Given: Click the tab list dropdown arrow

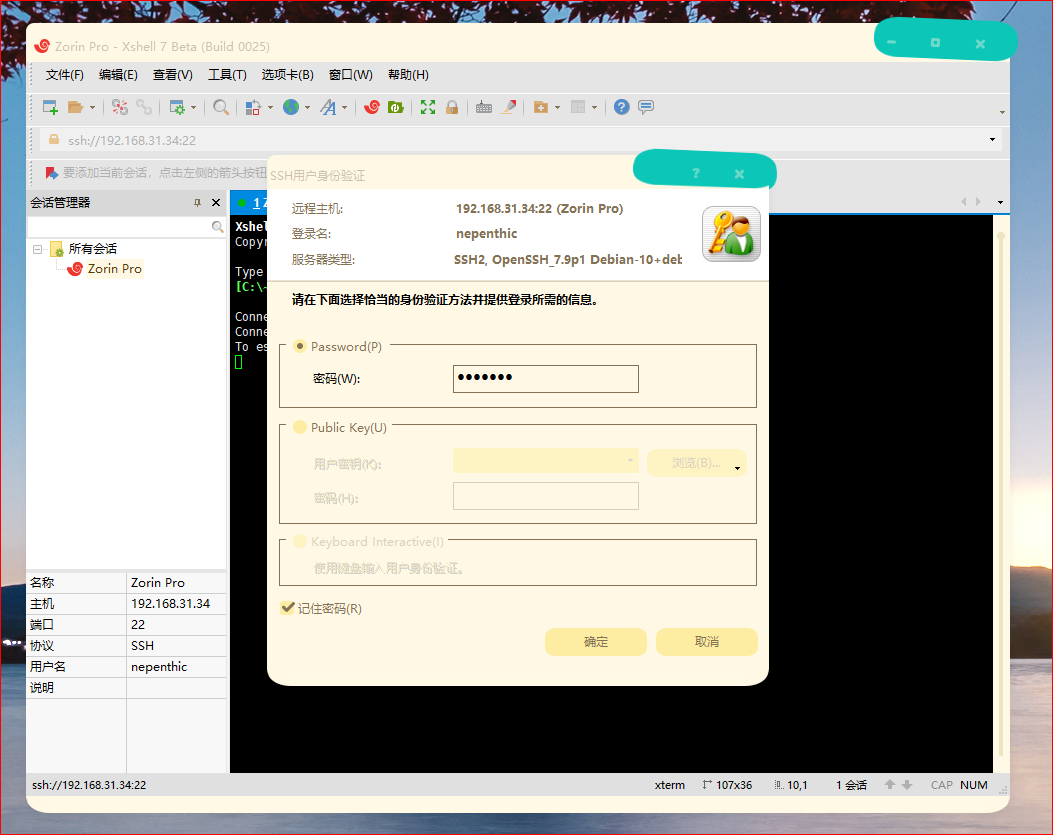Looking at the screenshot, I should click(1000, 202).
